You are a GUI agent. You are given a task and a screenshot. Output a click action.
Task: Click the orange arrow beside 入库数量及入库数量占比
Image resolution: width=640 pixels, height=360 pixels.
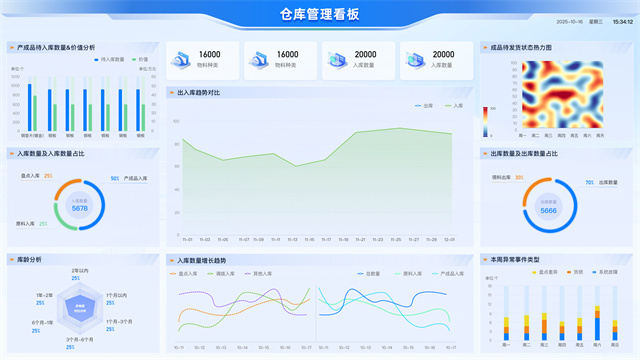[12, 154]
